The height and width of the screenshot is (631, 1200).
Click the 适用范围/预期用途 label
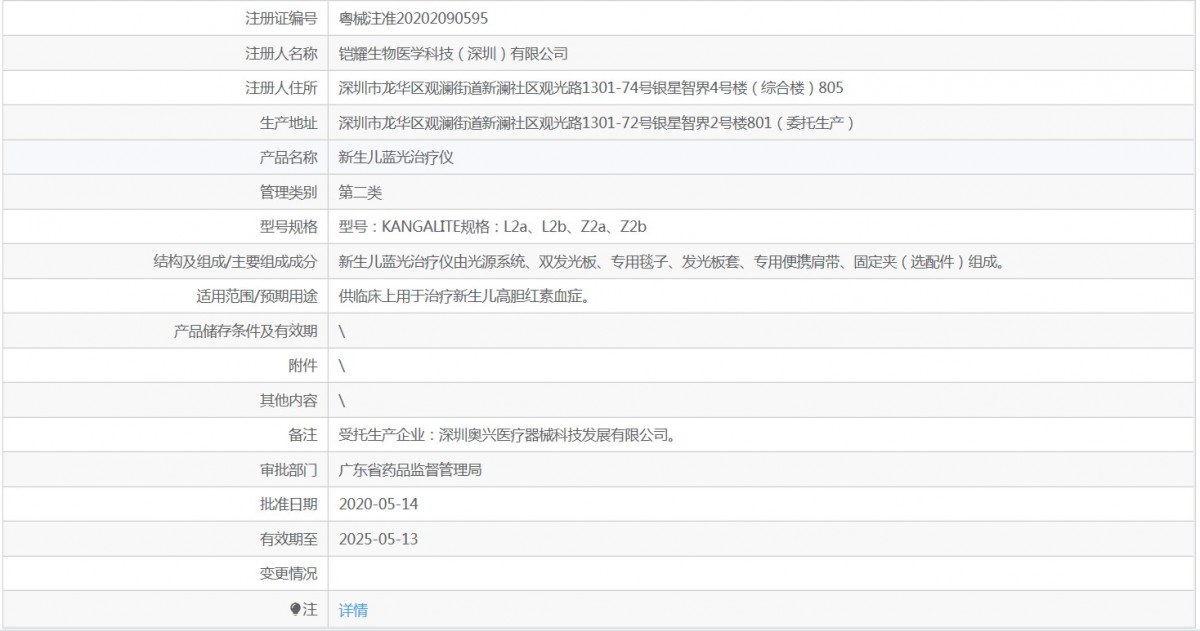point(257,297)
